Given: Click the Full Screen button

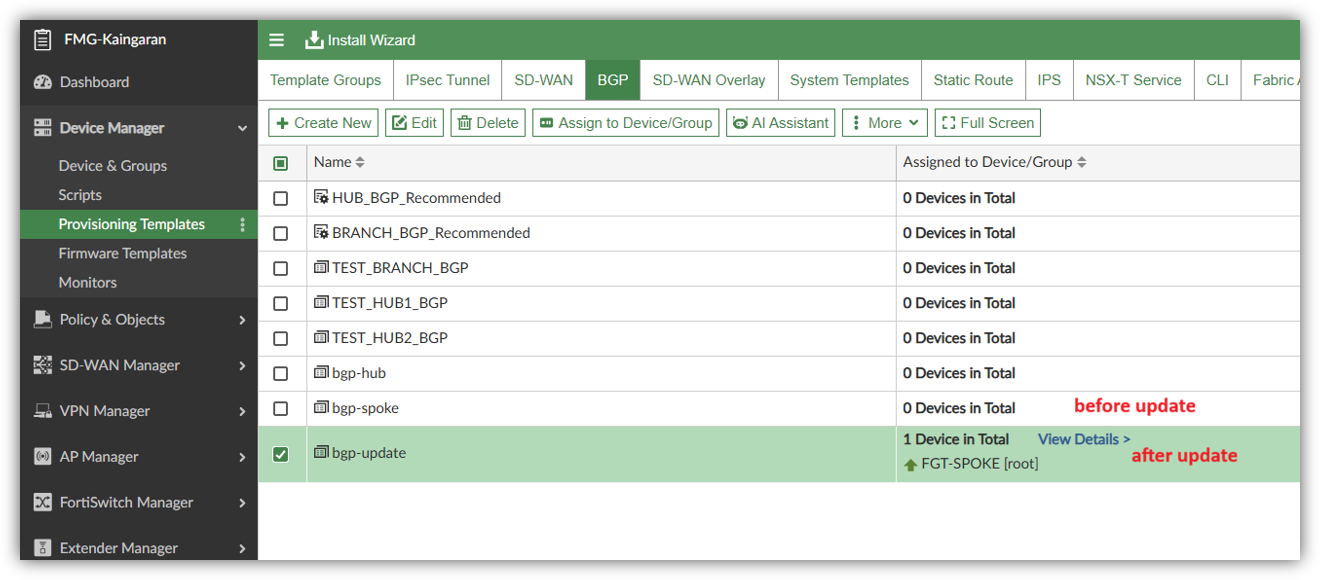Looking at the screenshot, I should (x=988, y=123).
